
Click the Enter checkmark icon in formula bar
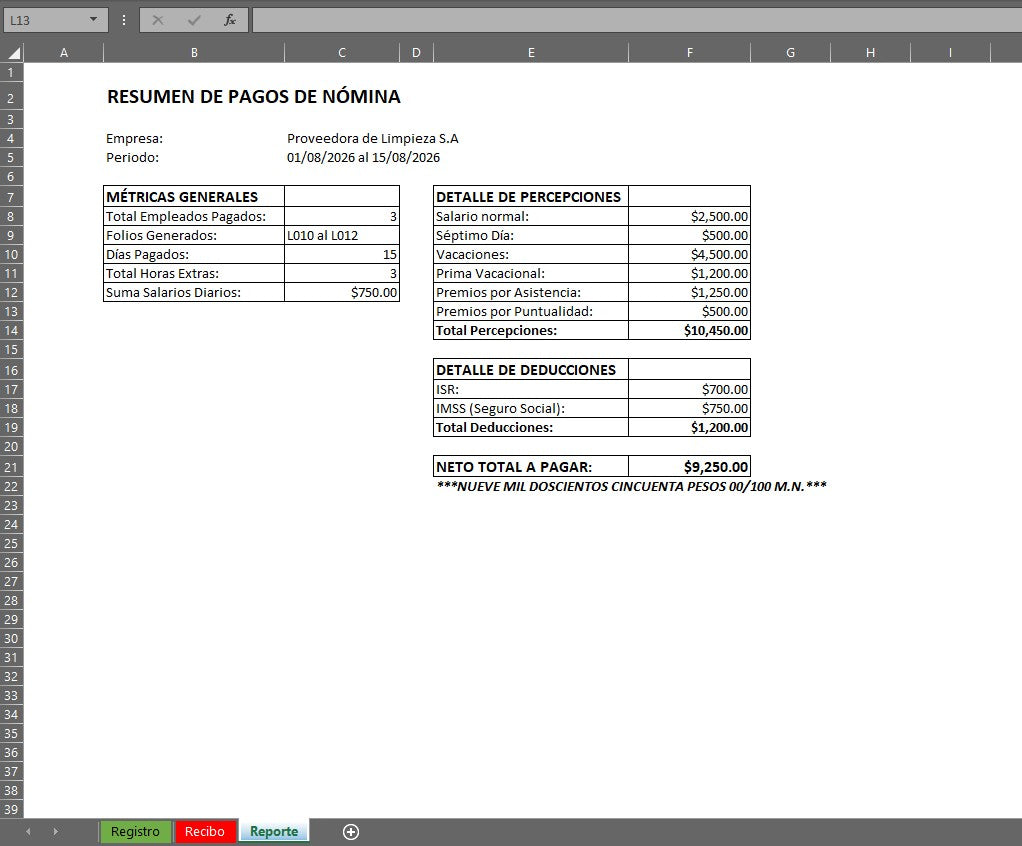coord(194,20)
